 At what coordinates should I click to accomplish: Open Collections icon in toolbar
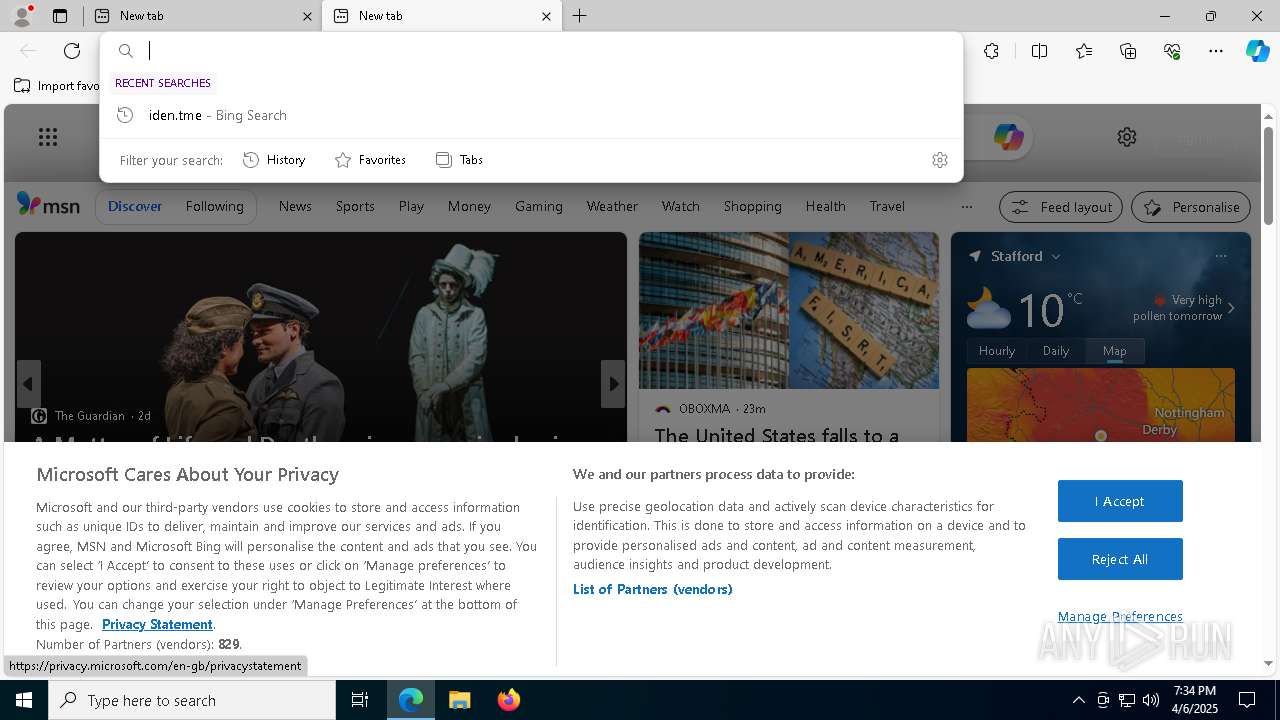pos(1128,51)
